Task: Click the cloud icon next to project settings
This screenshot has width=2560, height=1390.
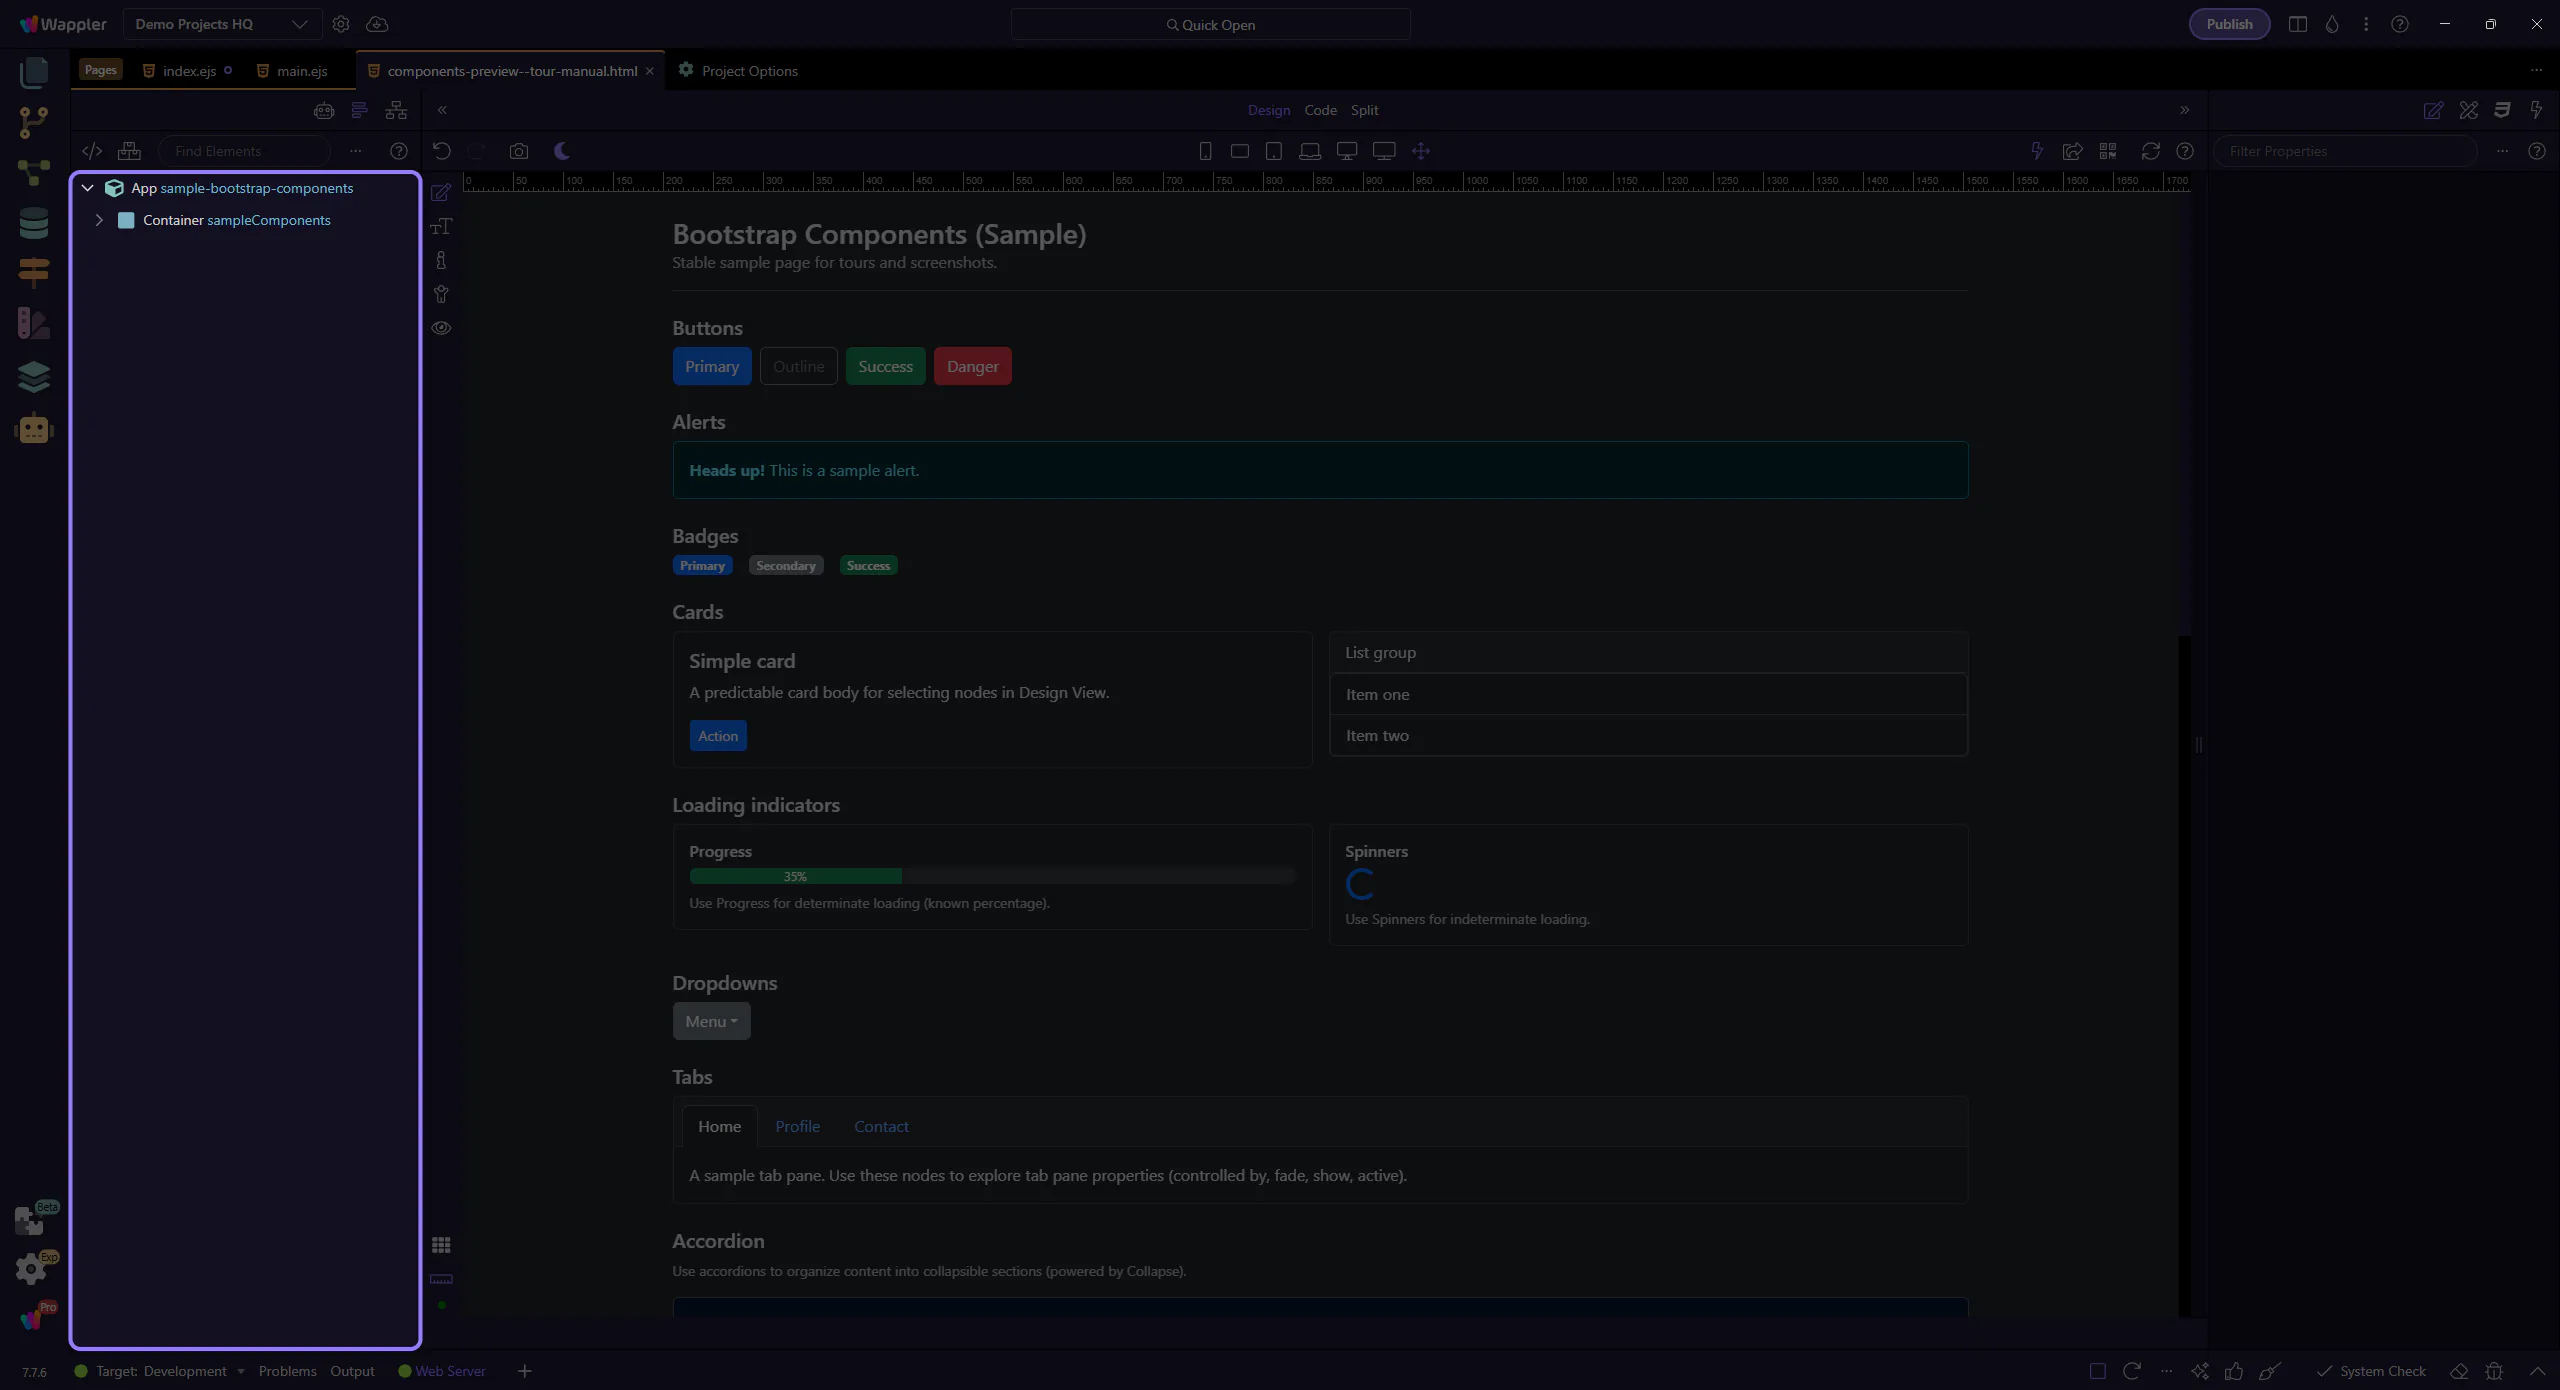Action: click(377, 24)
